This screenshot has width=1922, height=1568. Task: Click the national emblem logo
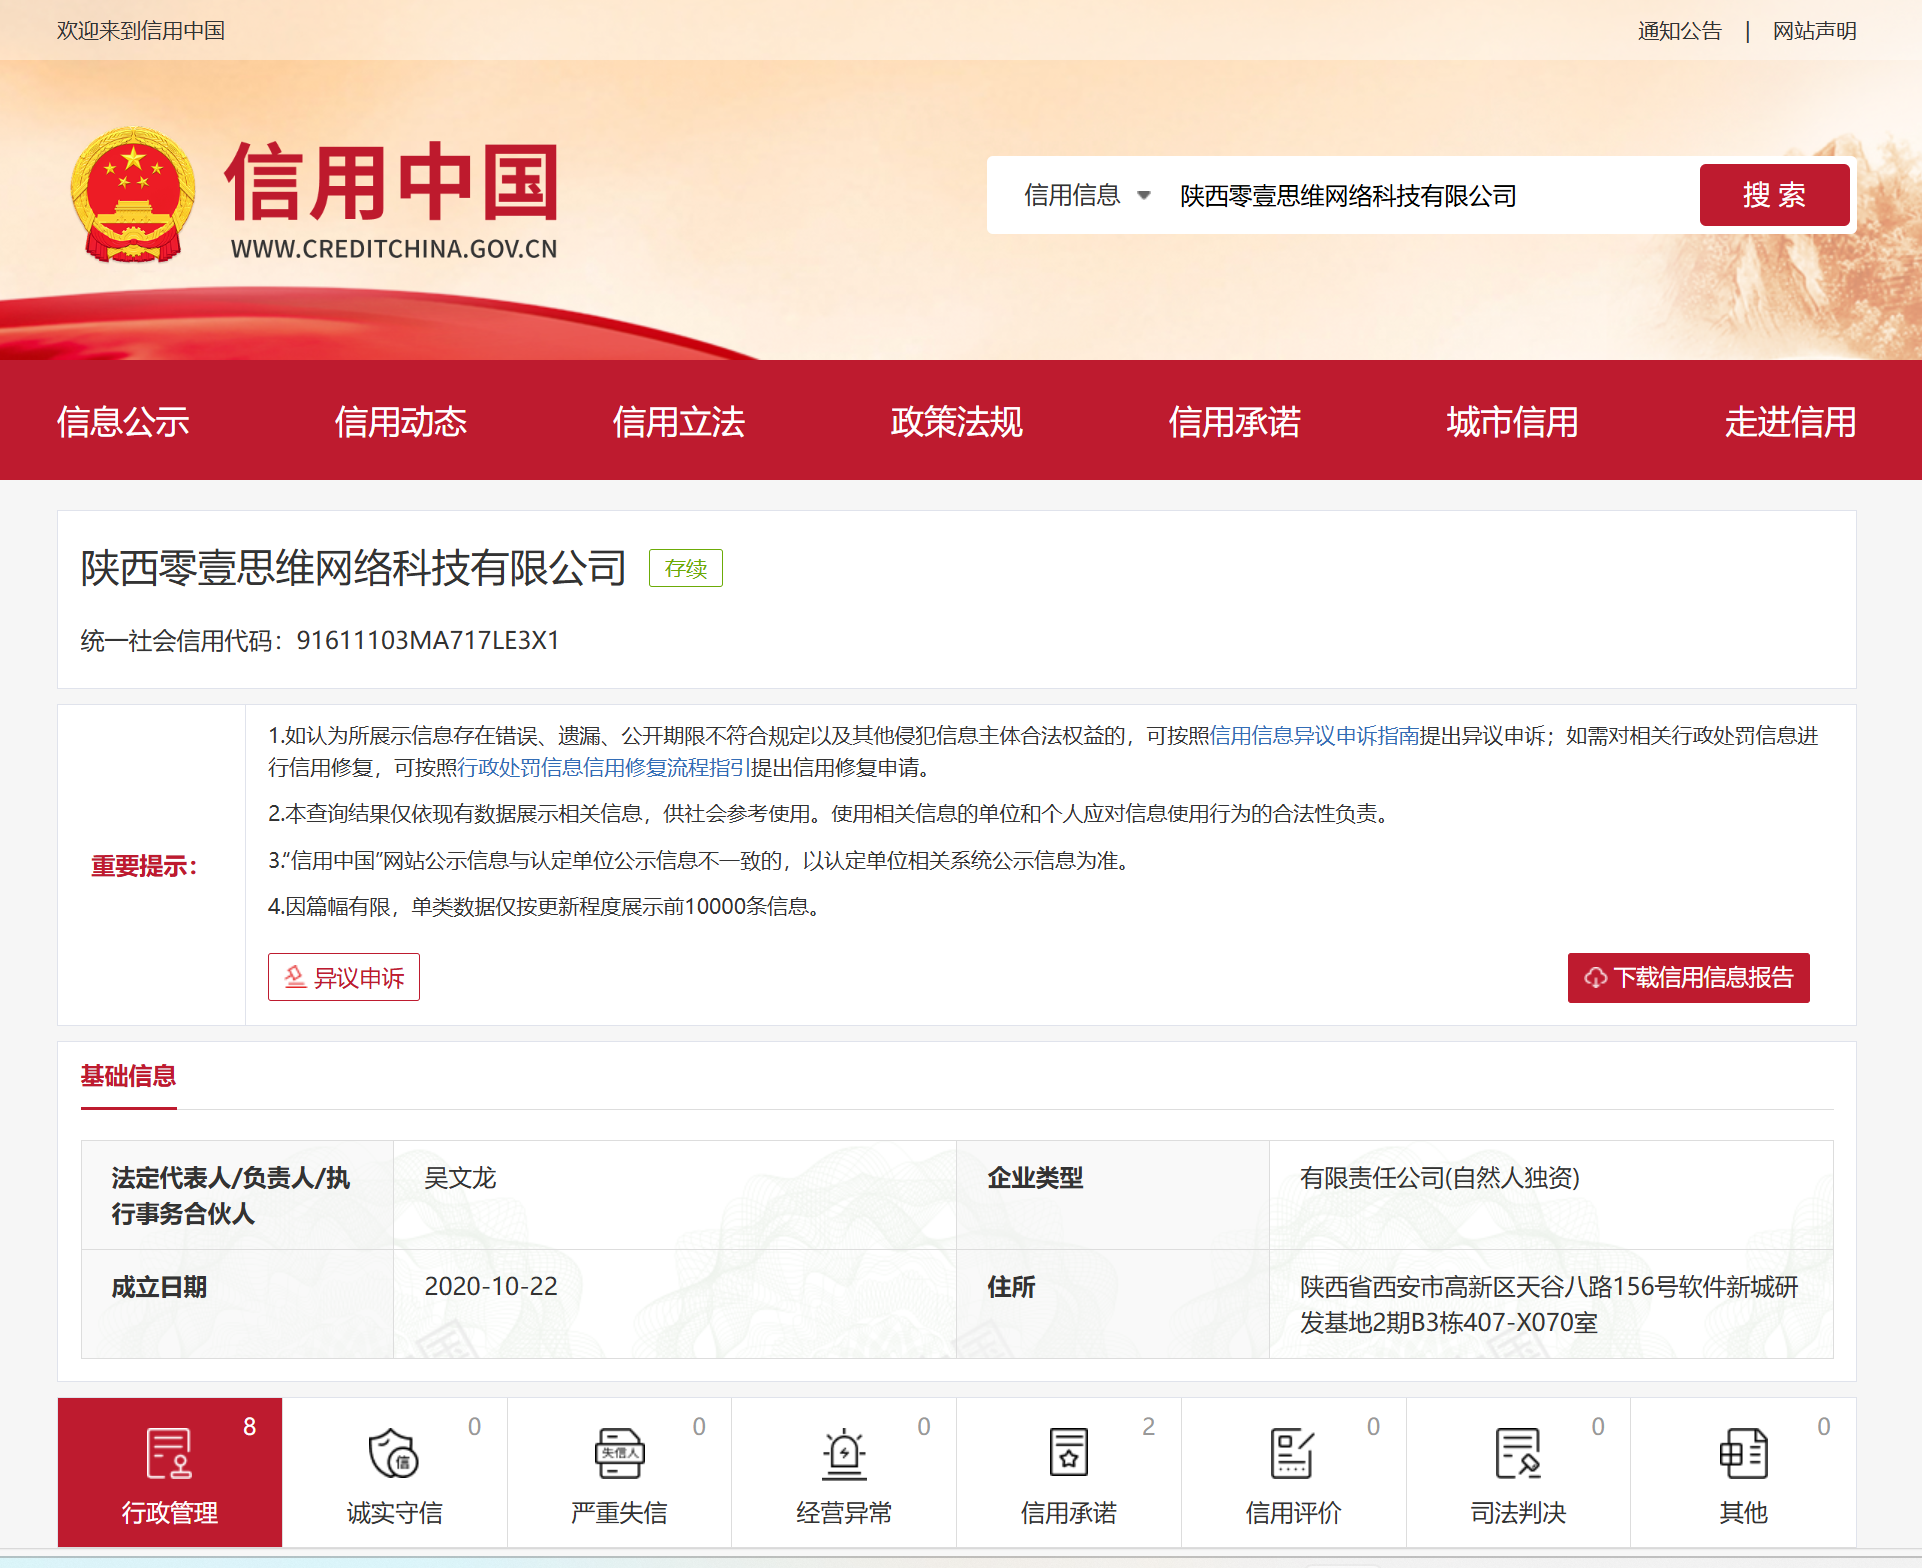coord(133,195)
